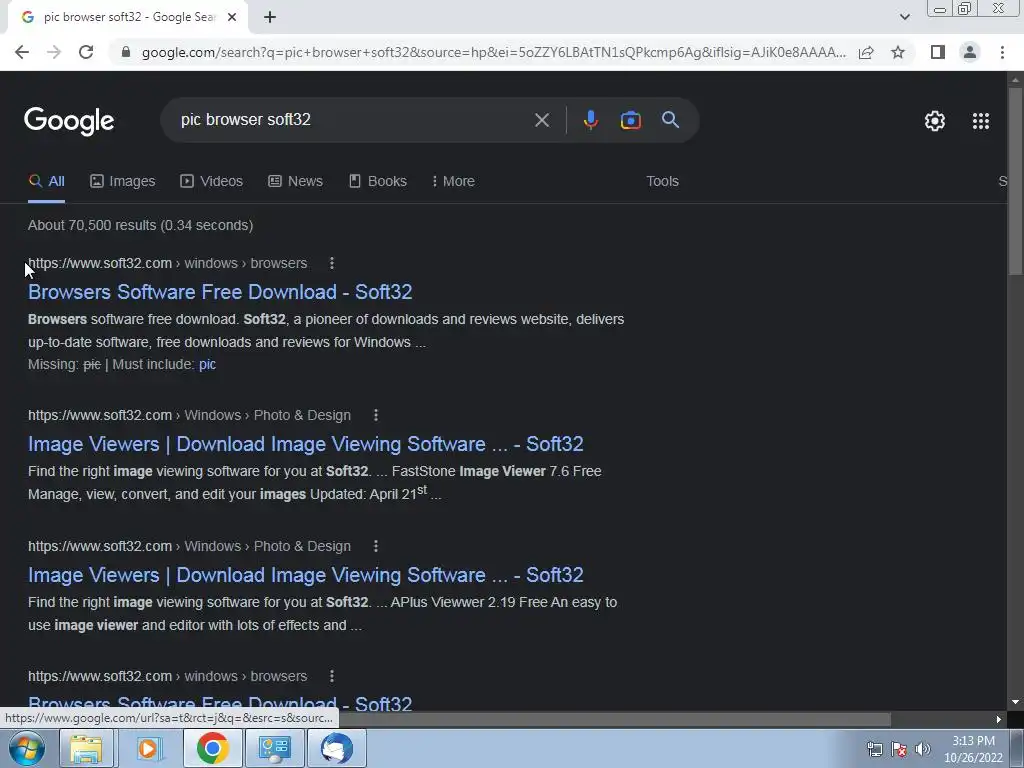Launch Windows Media Player from taskbar

[149, 748]
